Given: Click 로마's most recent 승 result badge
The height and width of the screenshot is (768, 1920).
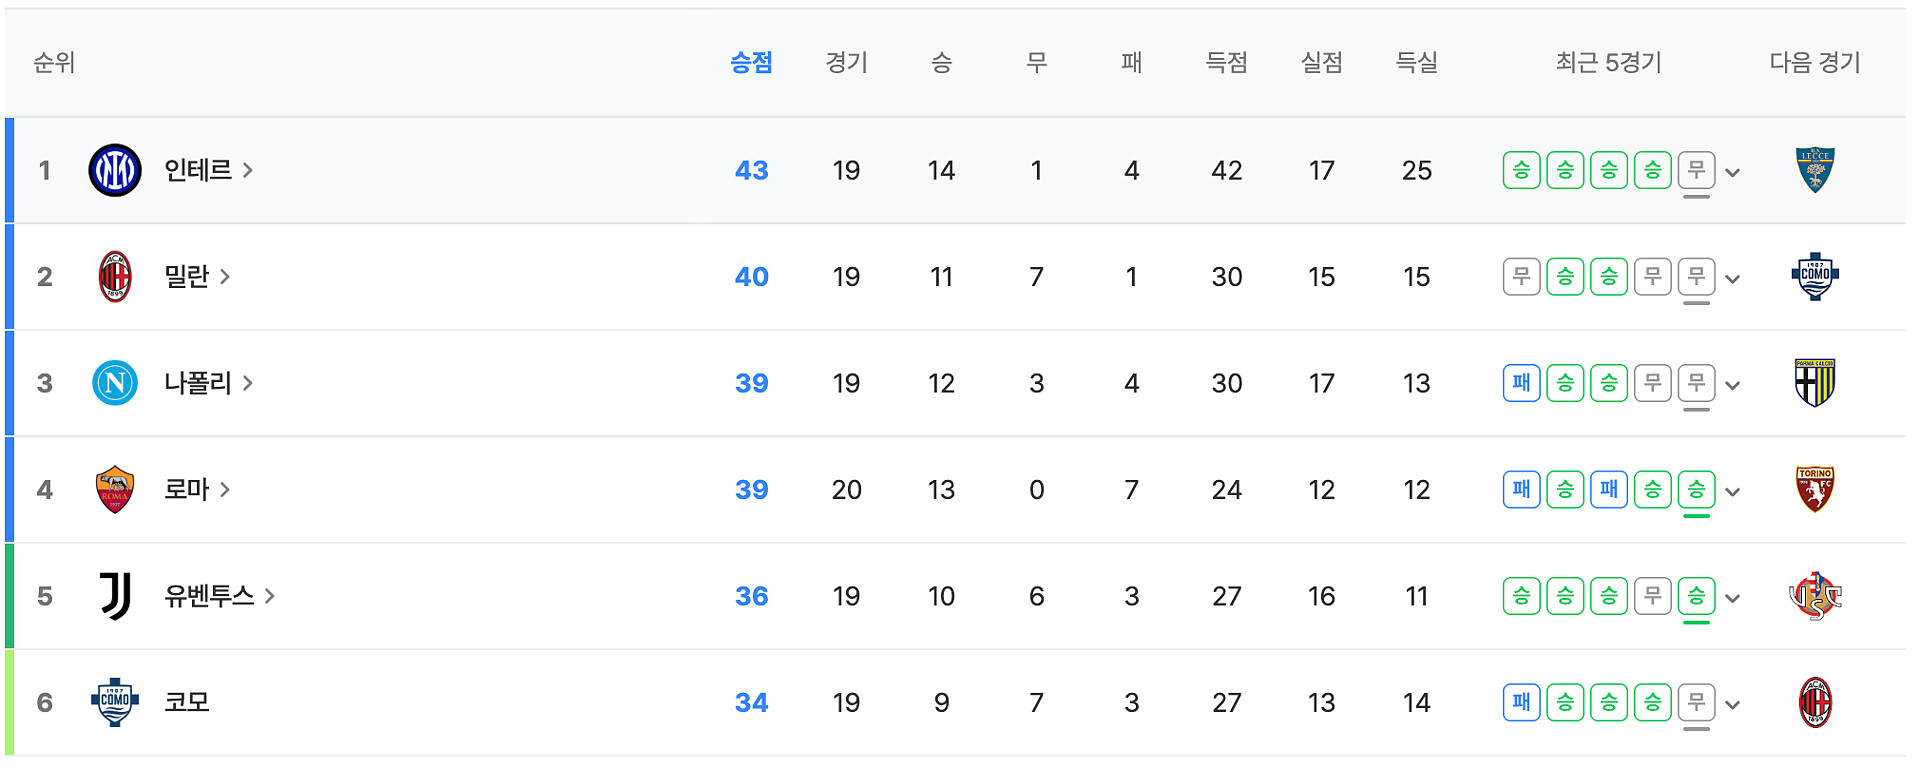Looking at the screenshot, I should pos(1696,490).
